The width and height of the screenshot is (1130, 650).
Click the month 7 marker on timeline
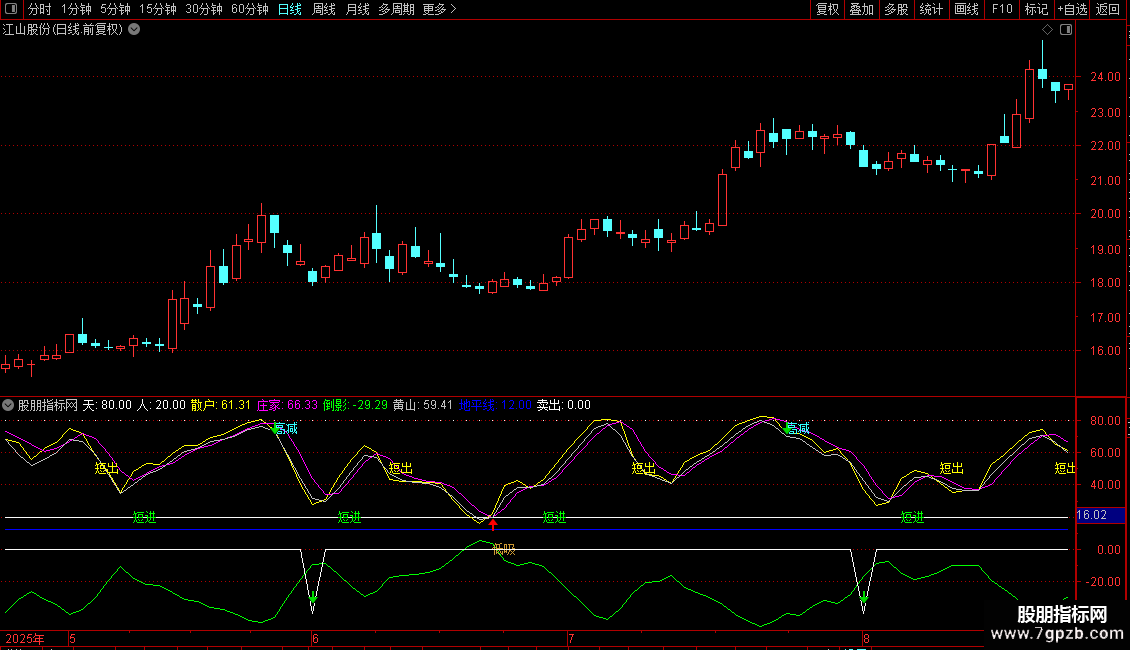[571, 638]
